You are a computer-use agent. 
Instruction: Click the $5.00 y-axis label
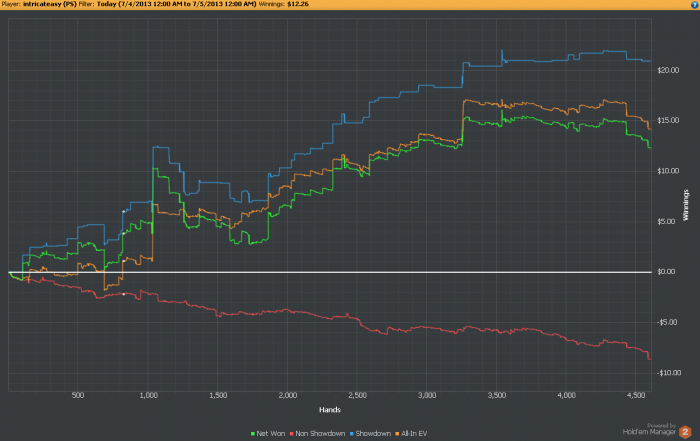click(x=666, y=221)
